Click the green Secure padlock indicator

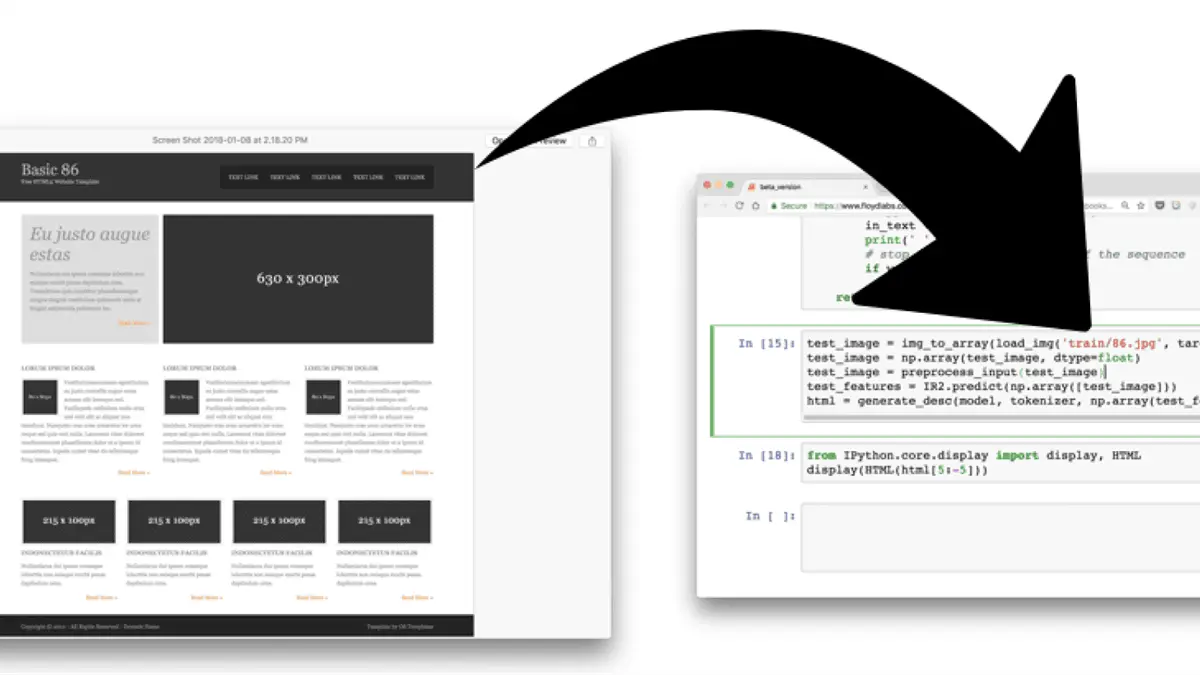pyautogui.click(x=788, y=206)
